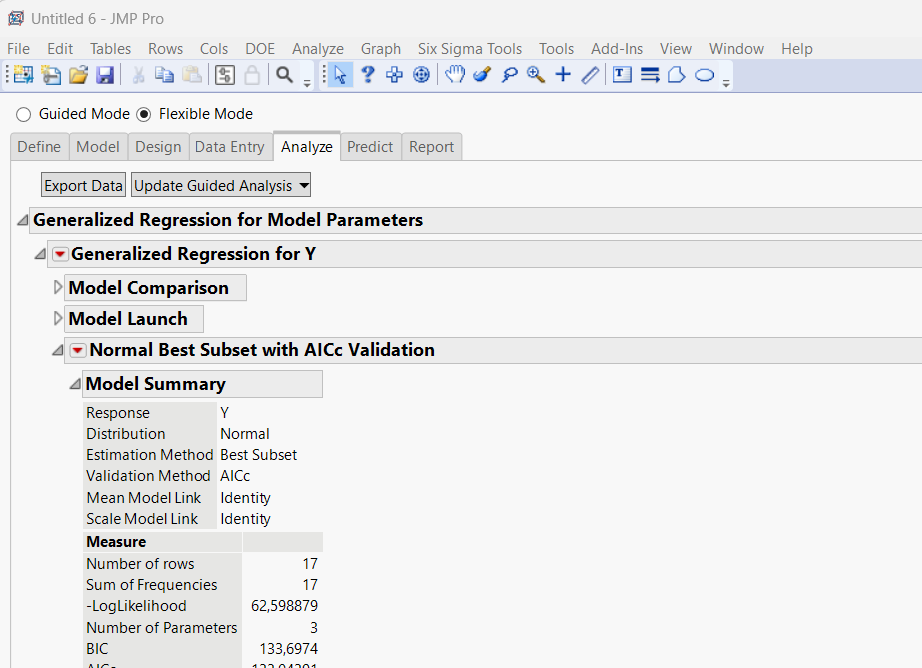Expand the Model Comparison section
Viewport: 922px width, 668px height.
pyautogui.click(x=58, y=287)
